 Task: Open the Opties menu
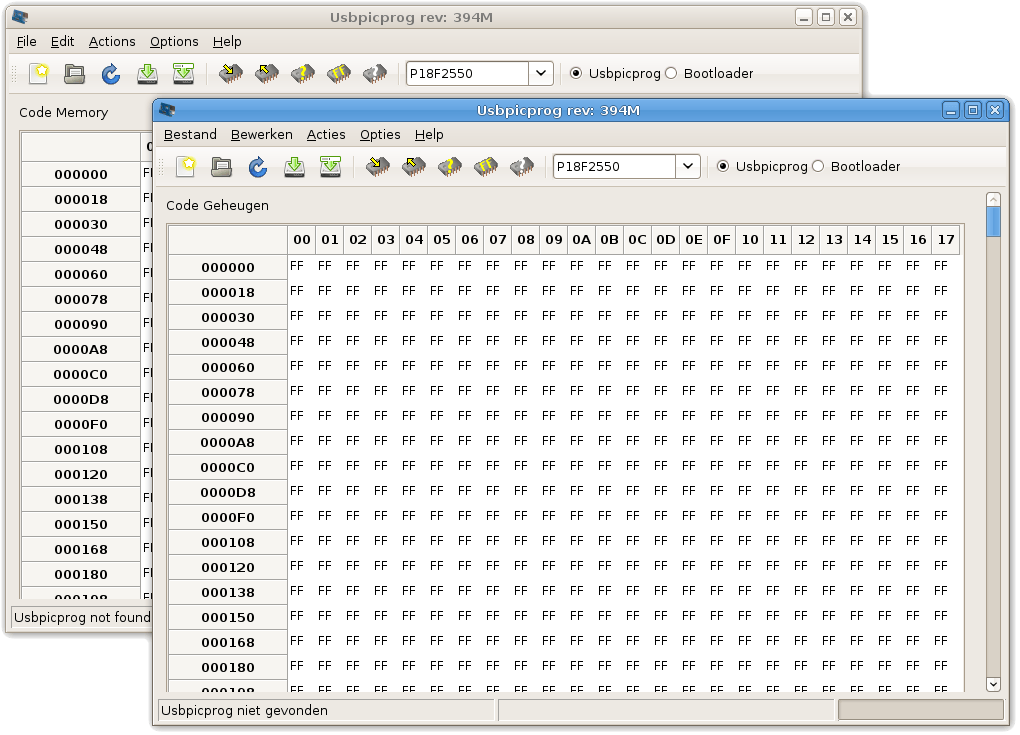pyautogui.click(x=380, y=135)
